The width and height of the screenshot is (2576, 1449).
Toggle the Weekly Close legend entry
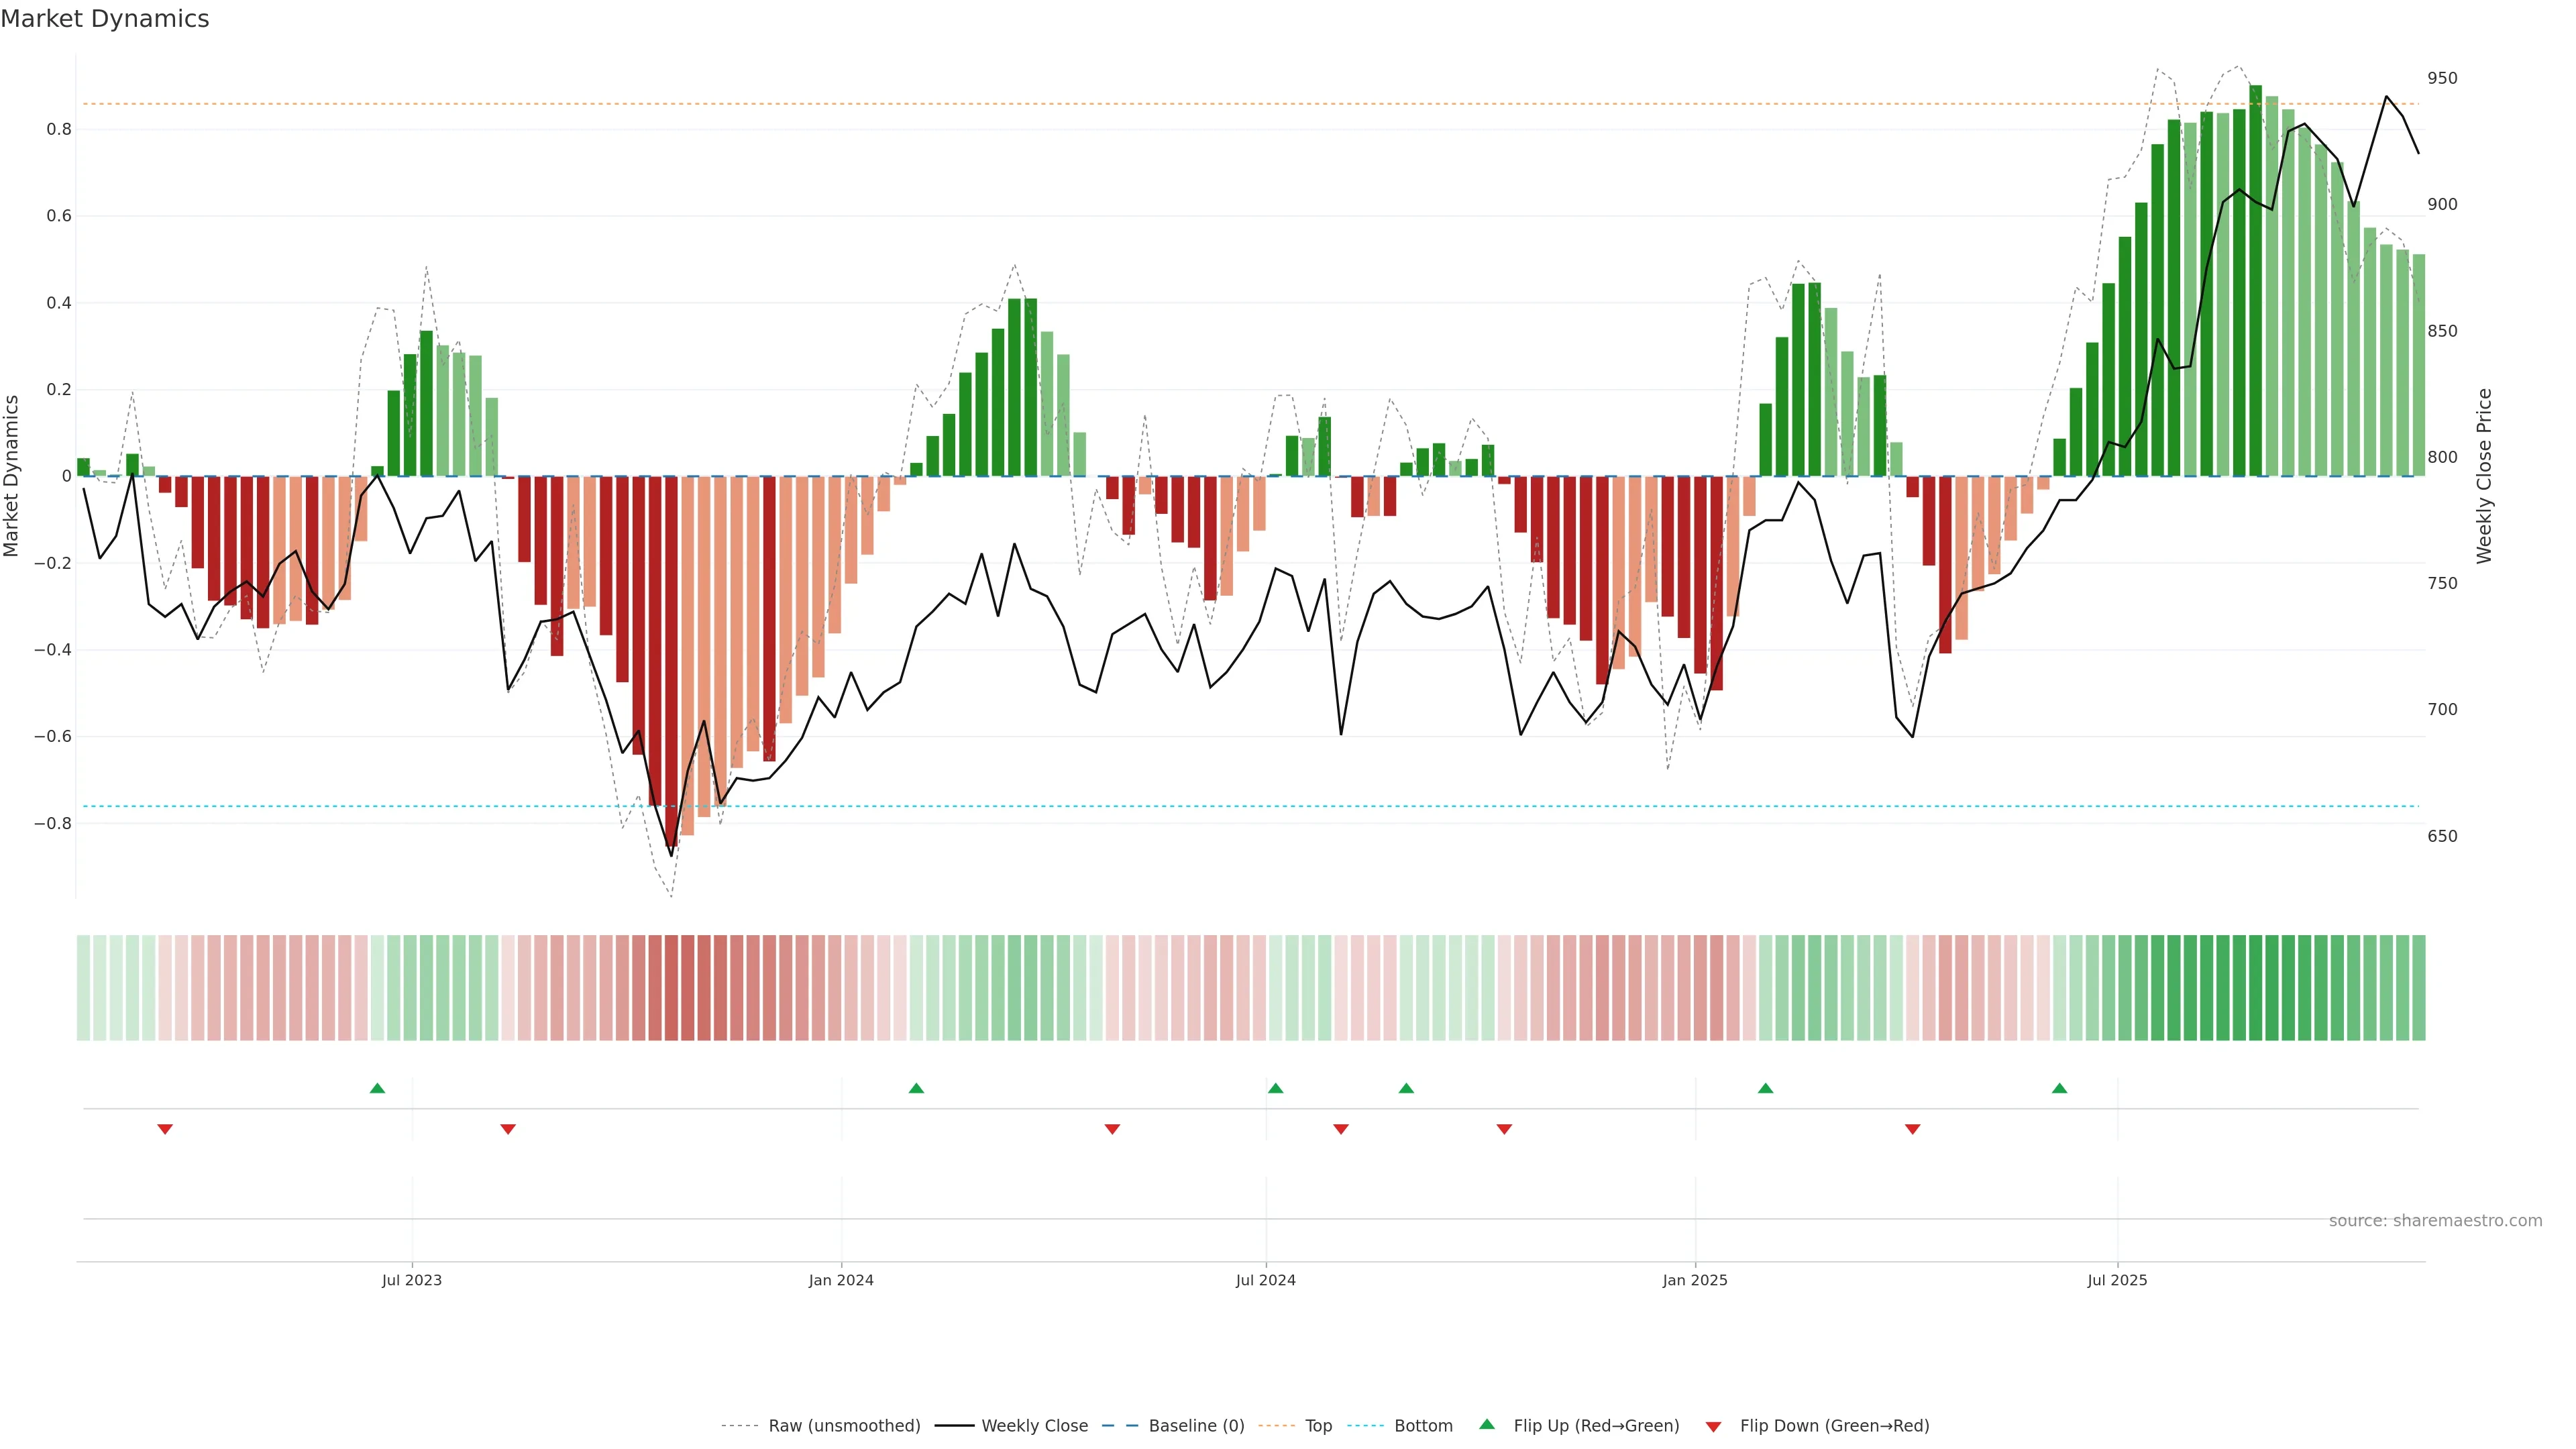[1034, 1426]
